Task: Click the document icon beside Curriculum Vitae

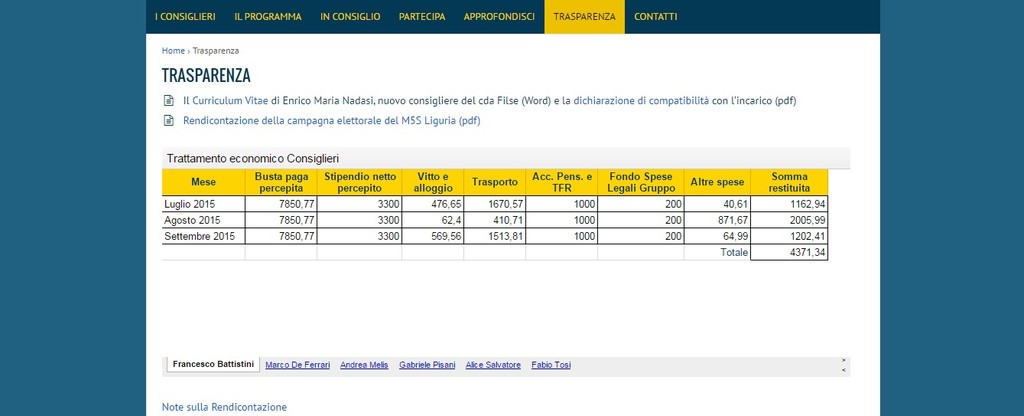Action: click(x=168, y=101)
